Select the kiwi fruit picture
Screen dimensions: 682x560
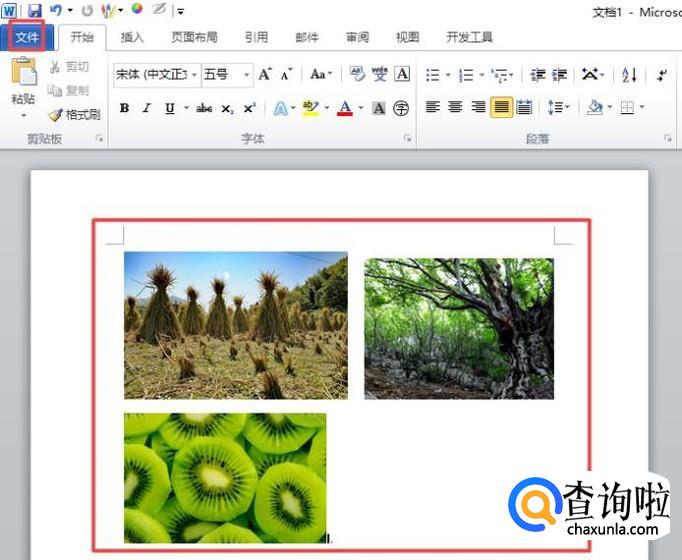click(x=225, y=477)
